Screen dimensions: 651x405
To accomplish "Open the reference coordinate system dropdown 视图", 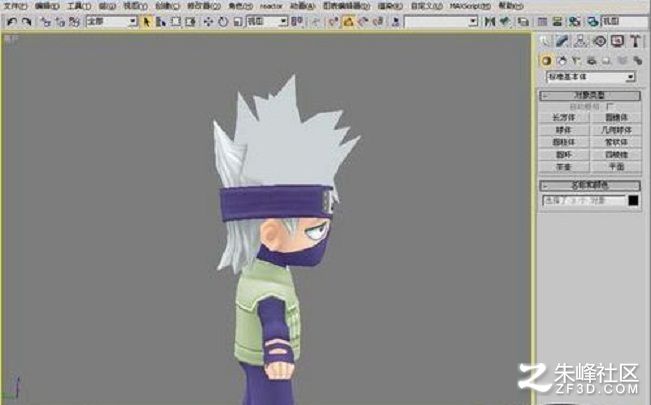I will (x=267, y=21).
